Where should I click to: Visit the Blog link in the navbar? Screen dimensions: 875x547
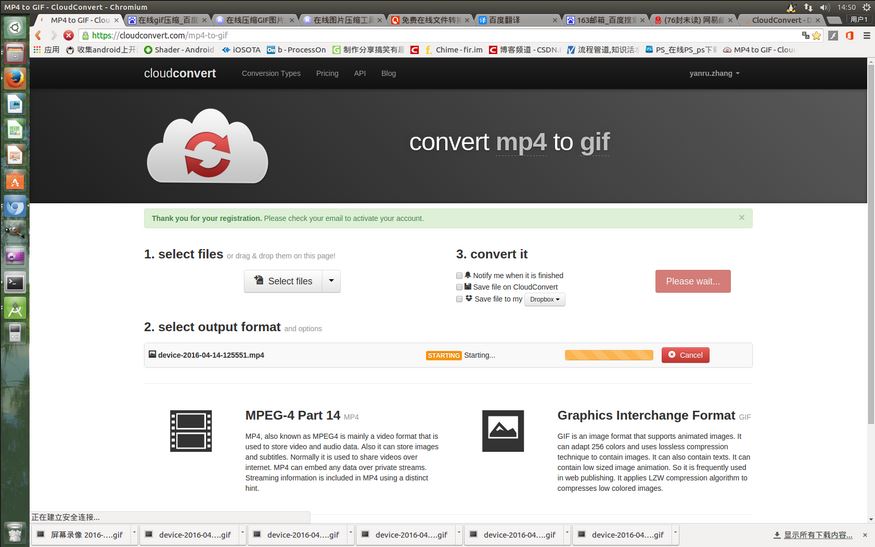[388, 73]
